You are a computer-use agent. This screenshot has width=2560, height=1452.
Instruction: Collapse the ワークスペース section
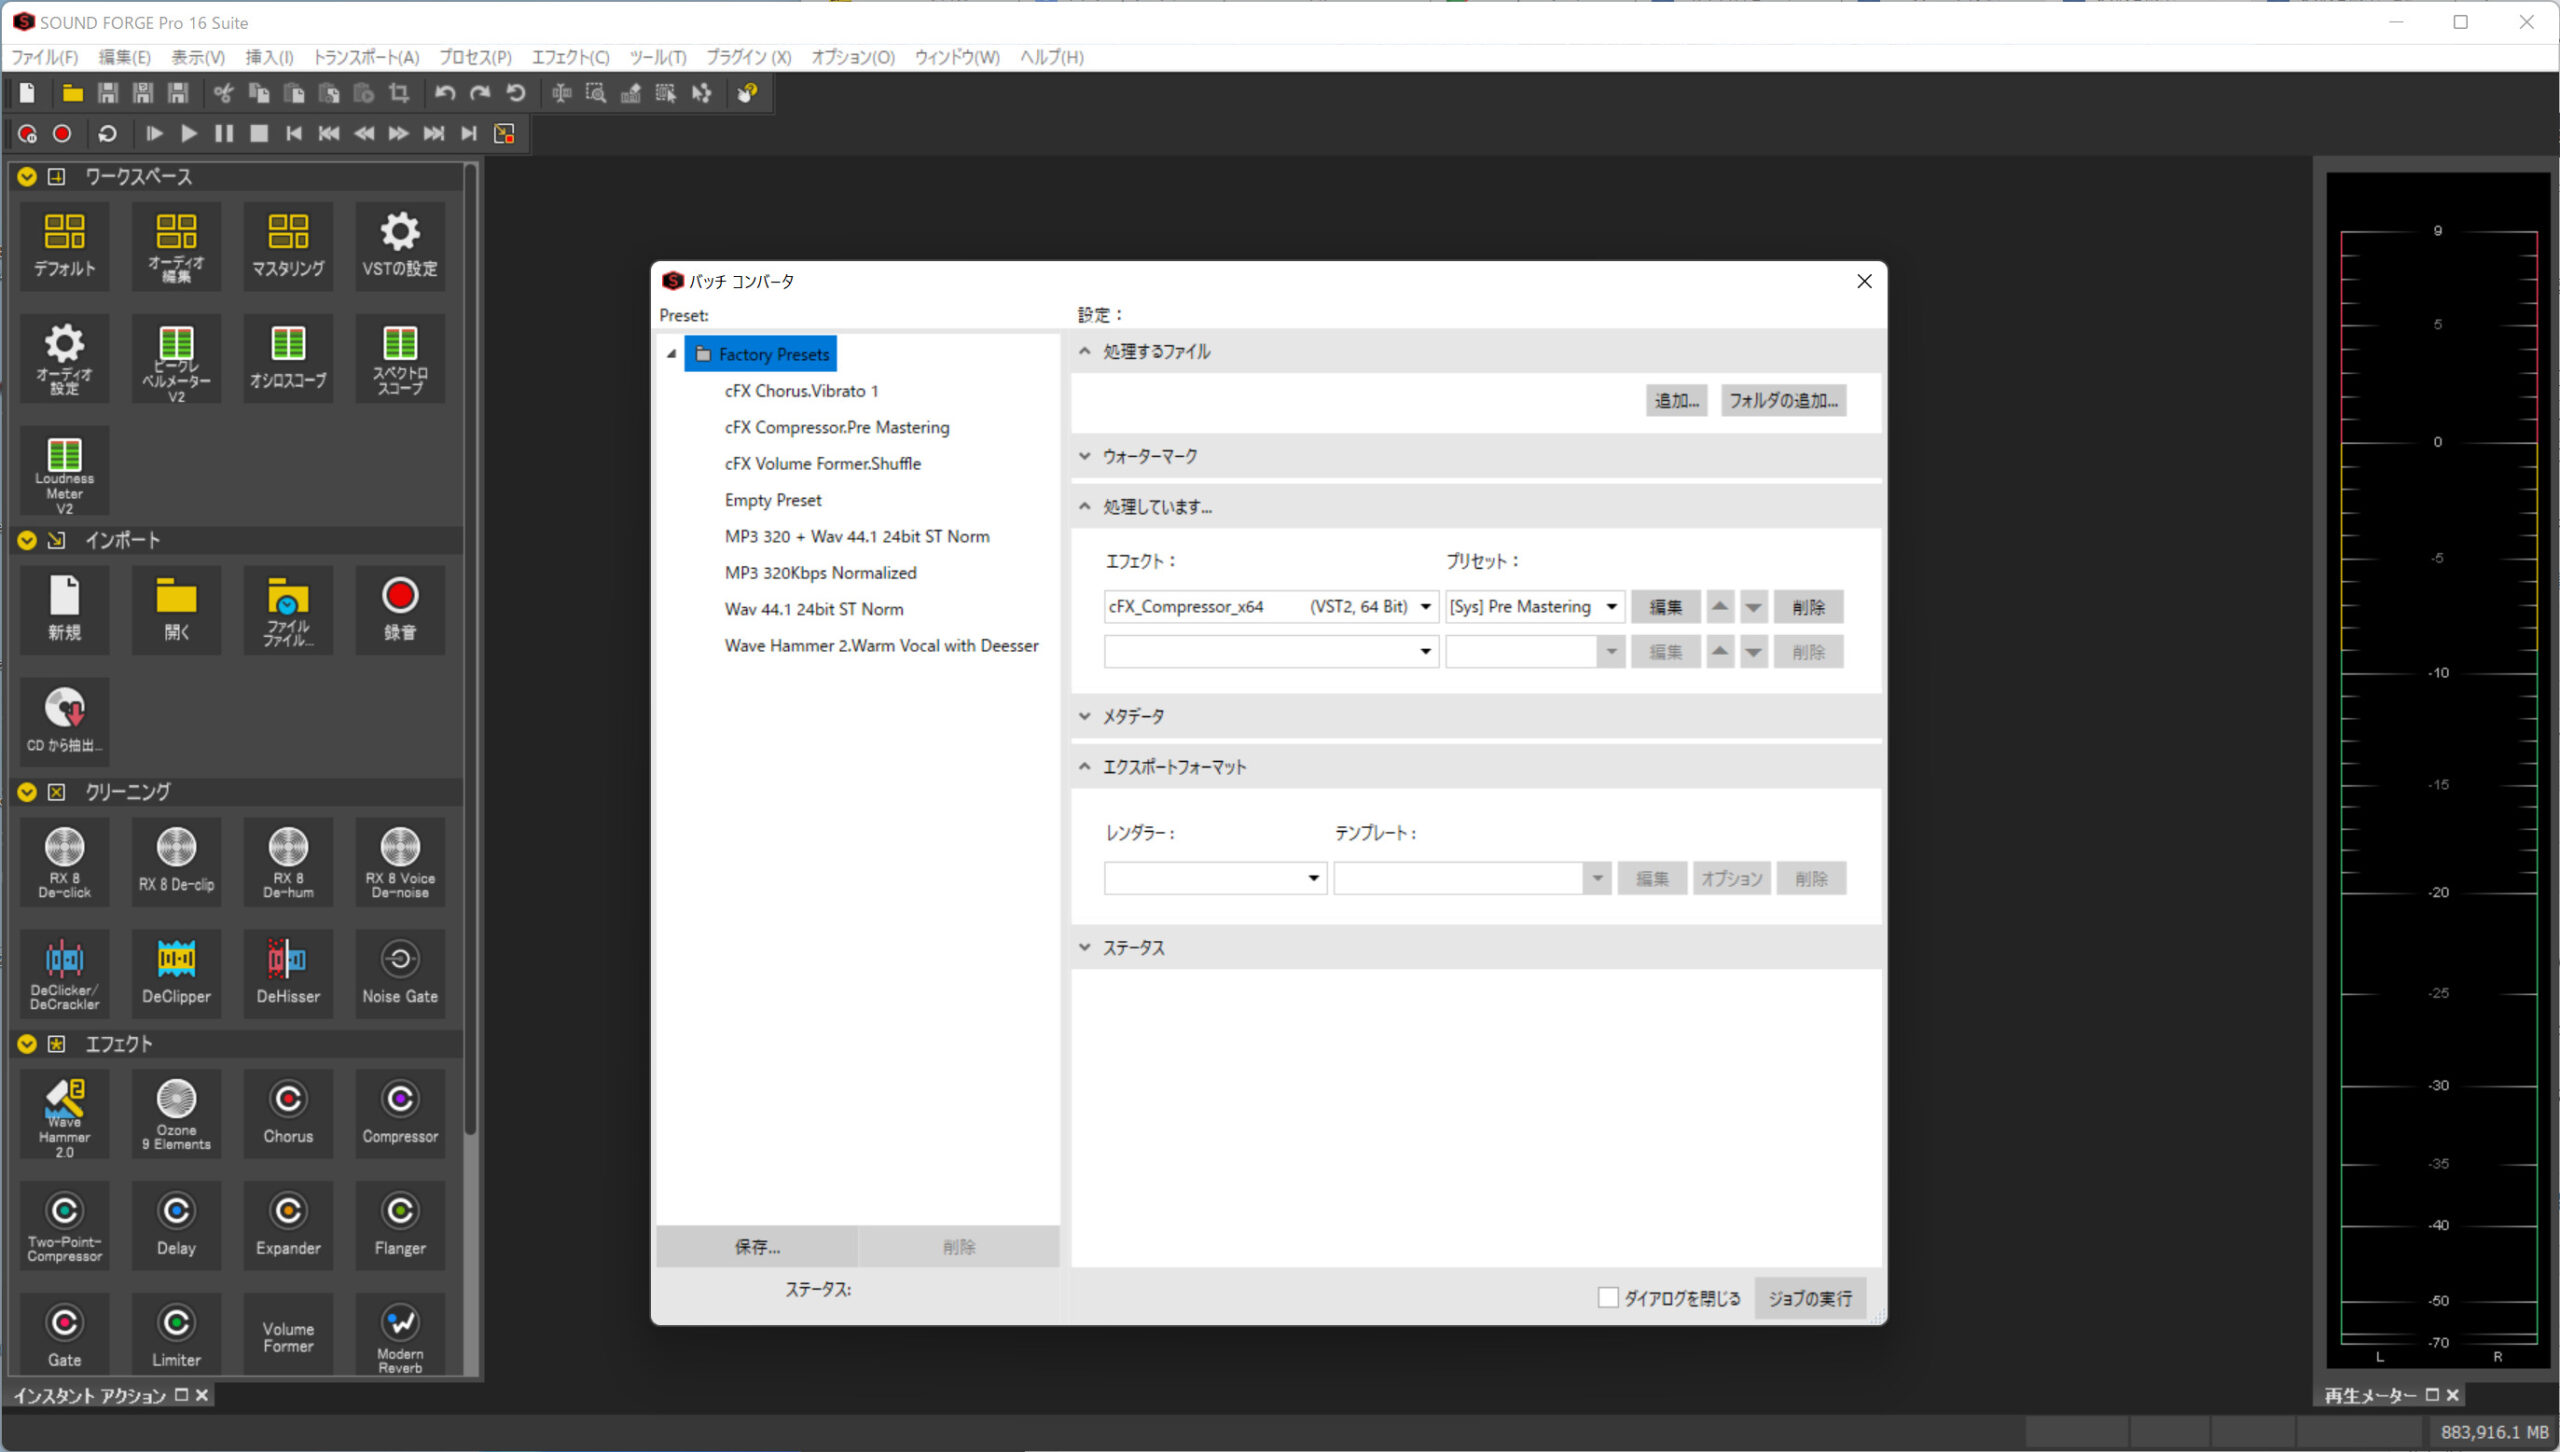point(27,177)
